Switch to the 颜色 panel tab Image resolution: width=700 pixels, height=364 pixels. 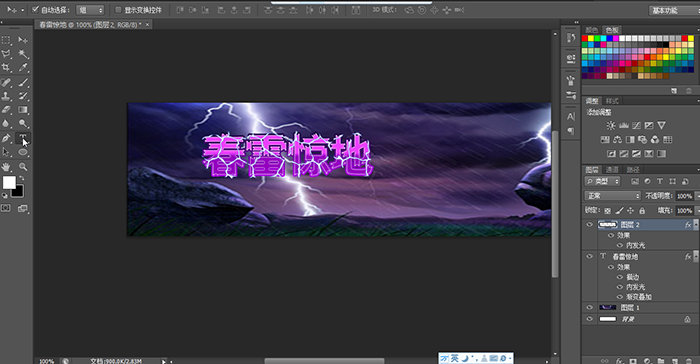click(592, 30)
